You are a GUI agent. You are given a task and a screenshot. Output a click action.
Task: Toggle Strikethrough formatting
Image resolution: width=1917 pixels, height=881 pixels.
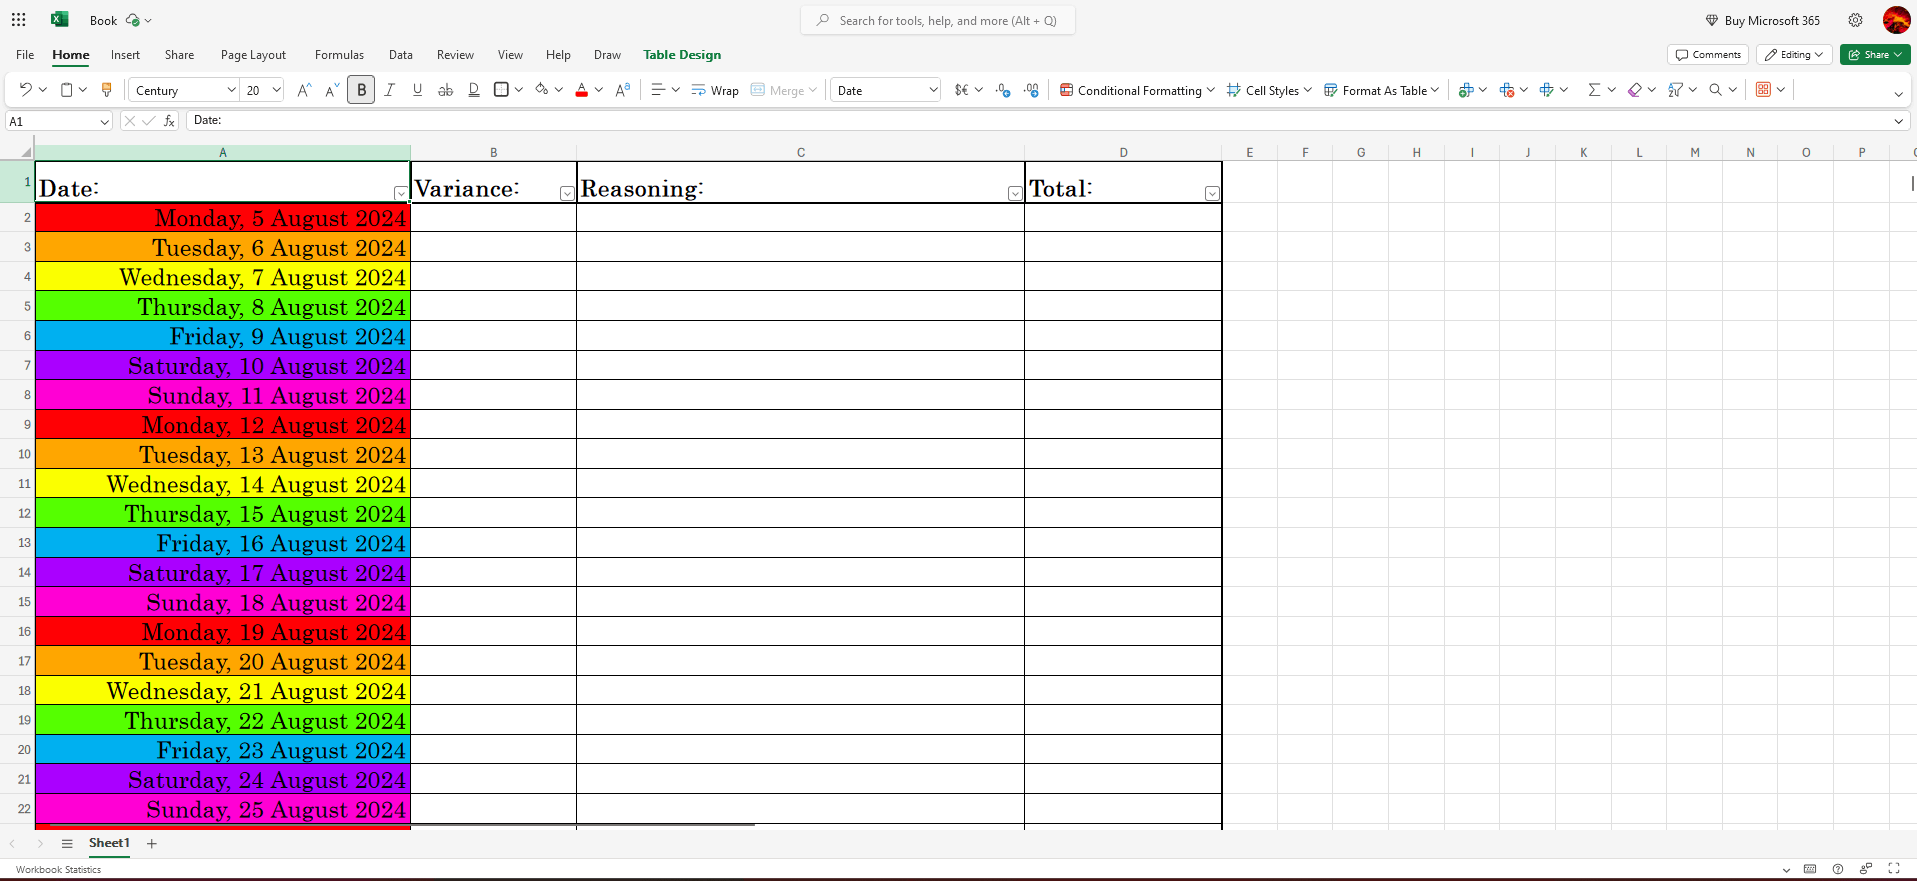(446, 90)
